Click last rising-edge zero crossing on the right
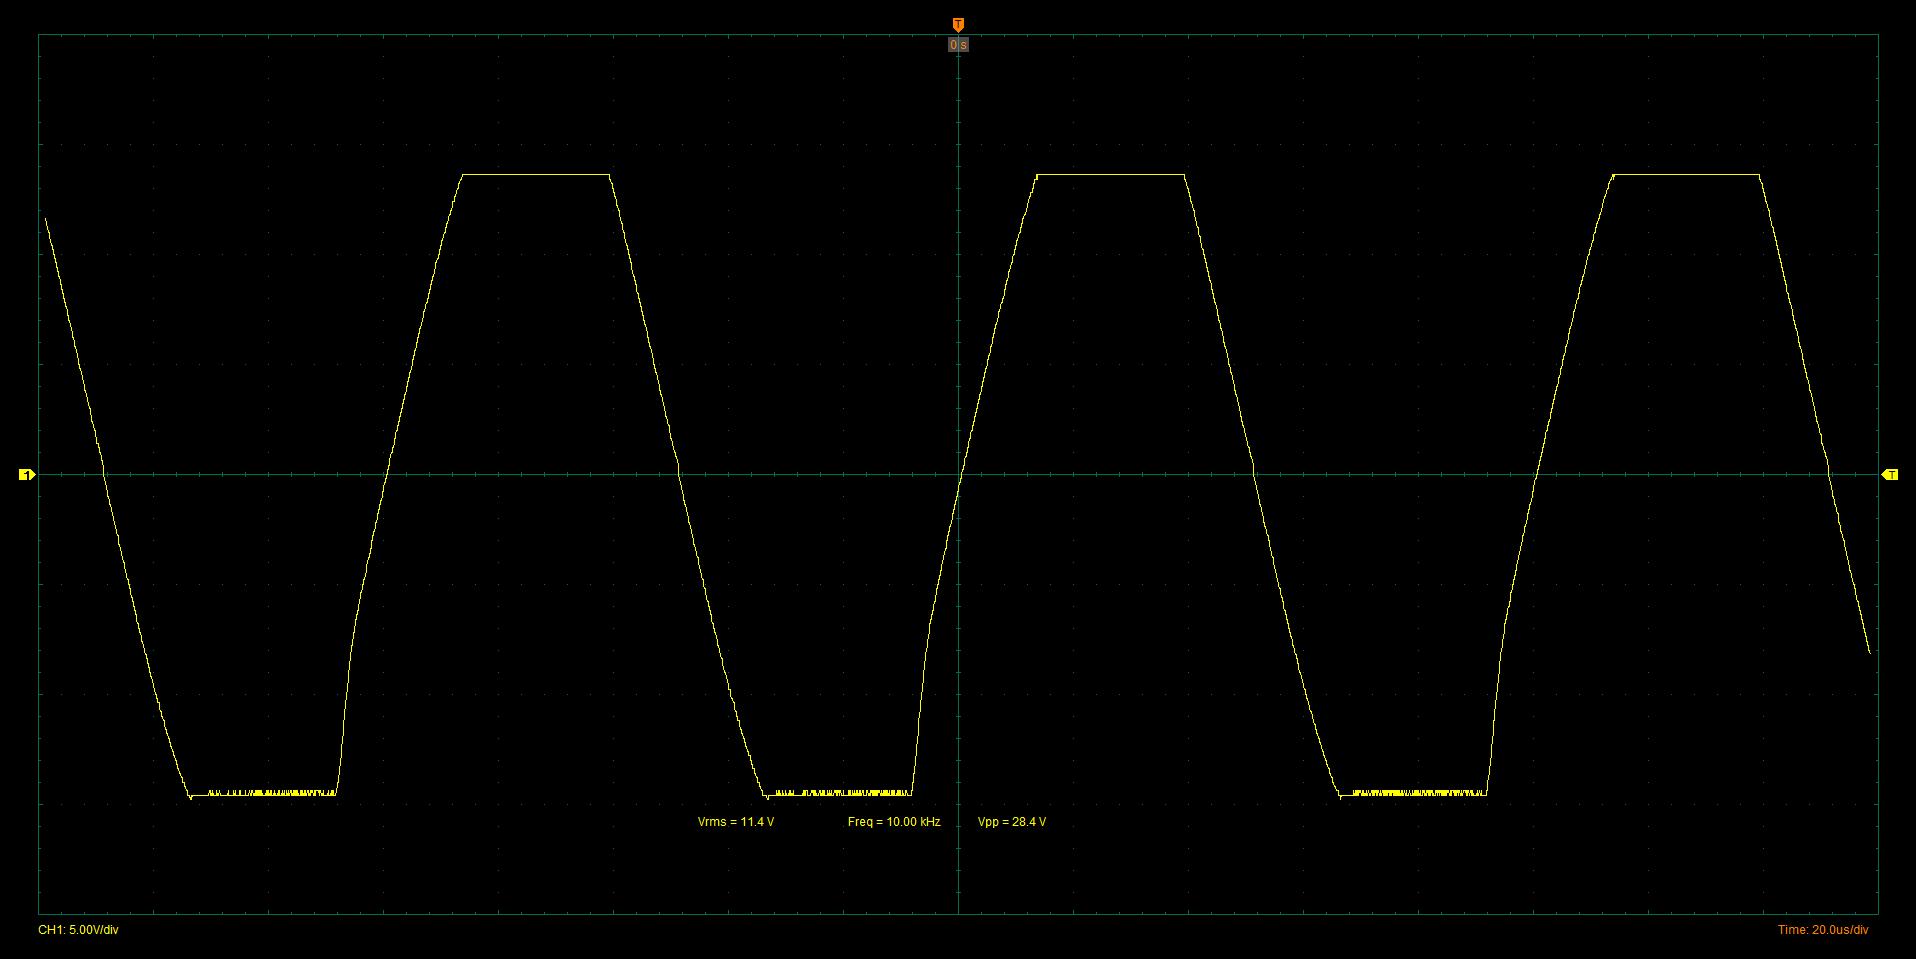The height and width of the screenshot is (959, 1916). tap(1535, 475)
